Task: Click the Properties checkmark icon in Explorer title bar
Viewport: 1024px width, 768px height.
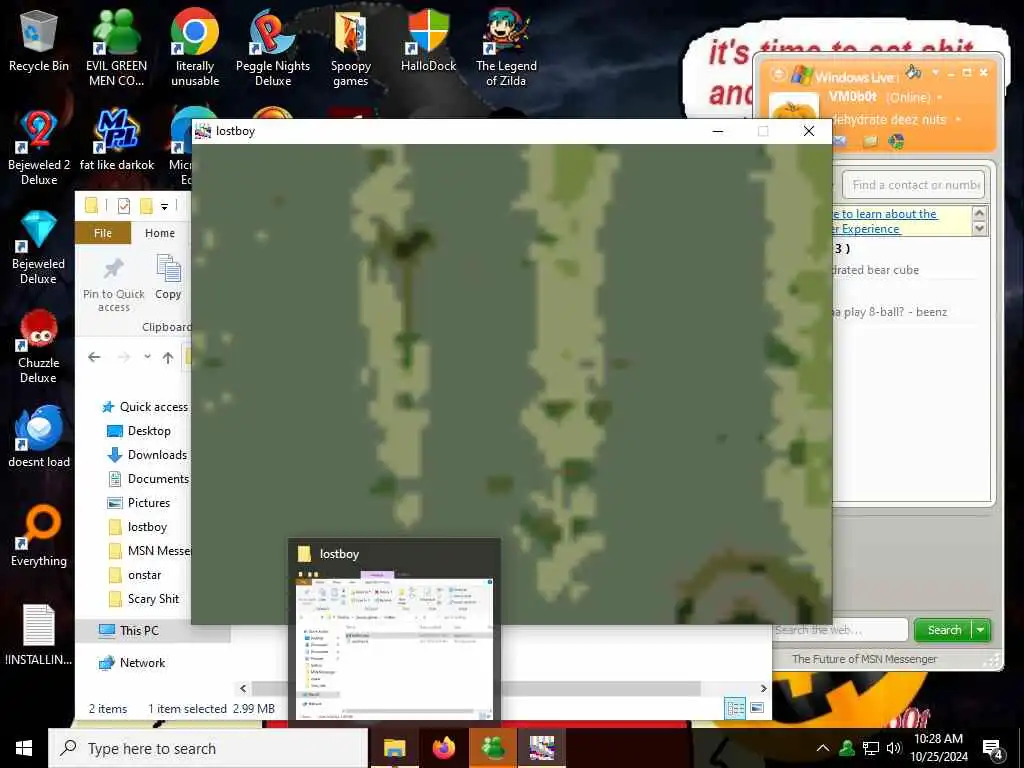Action: point(123,206)
